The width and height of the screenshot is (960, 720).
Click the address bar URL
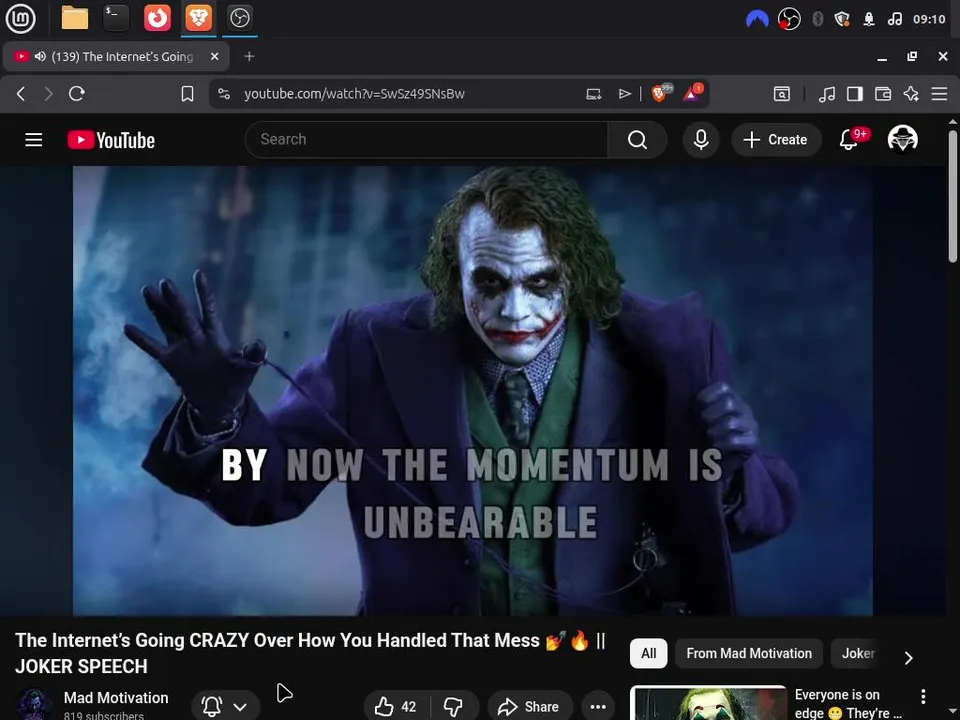click(354, 94)
